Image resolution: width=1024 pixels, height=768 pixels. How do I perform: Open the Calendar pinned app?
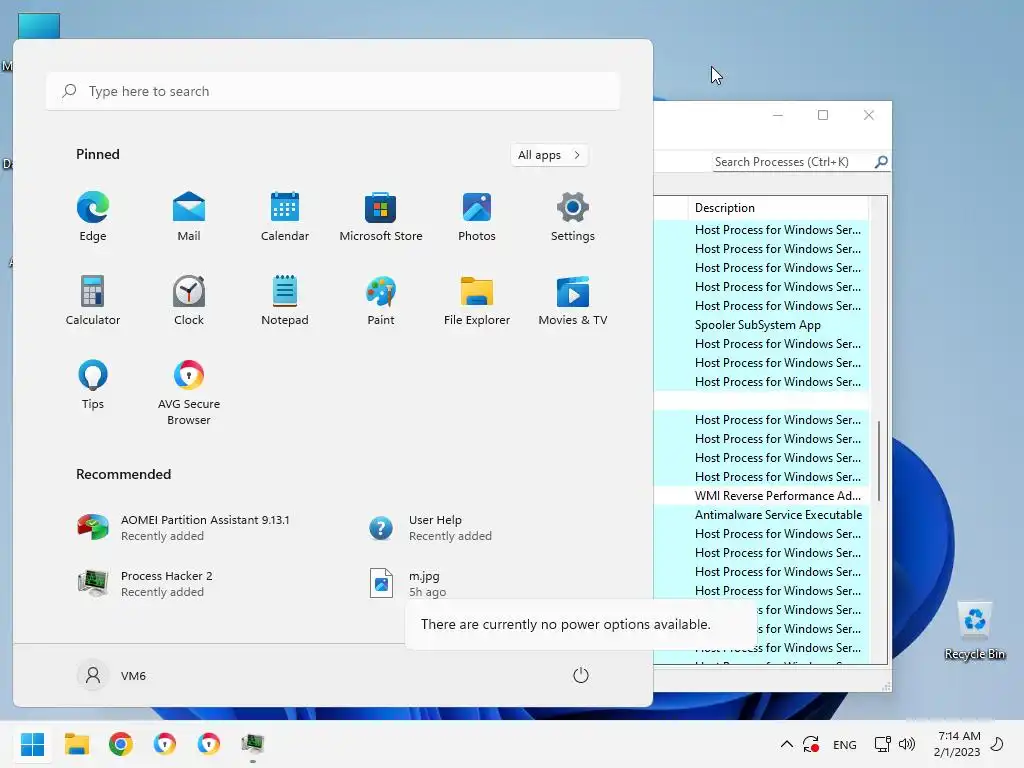click(285, 216)
